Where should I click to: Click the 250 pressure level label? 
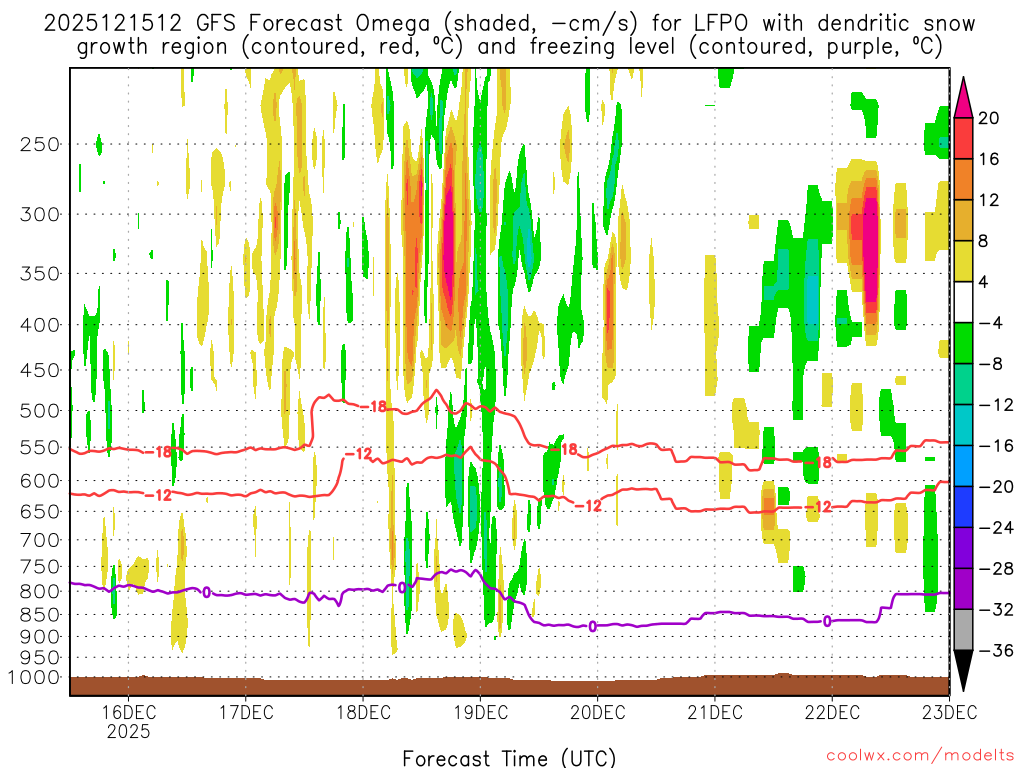coord(40,144)
